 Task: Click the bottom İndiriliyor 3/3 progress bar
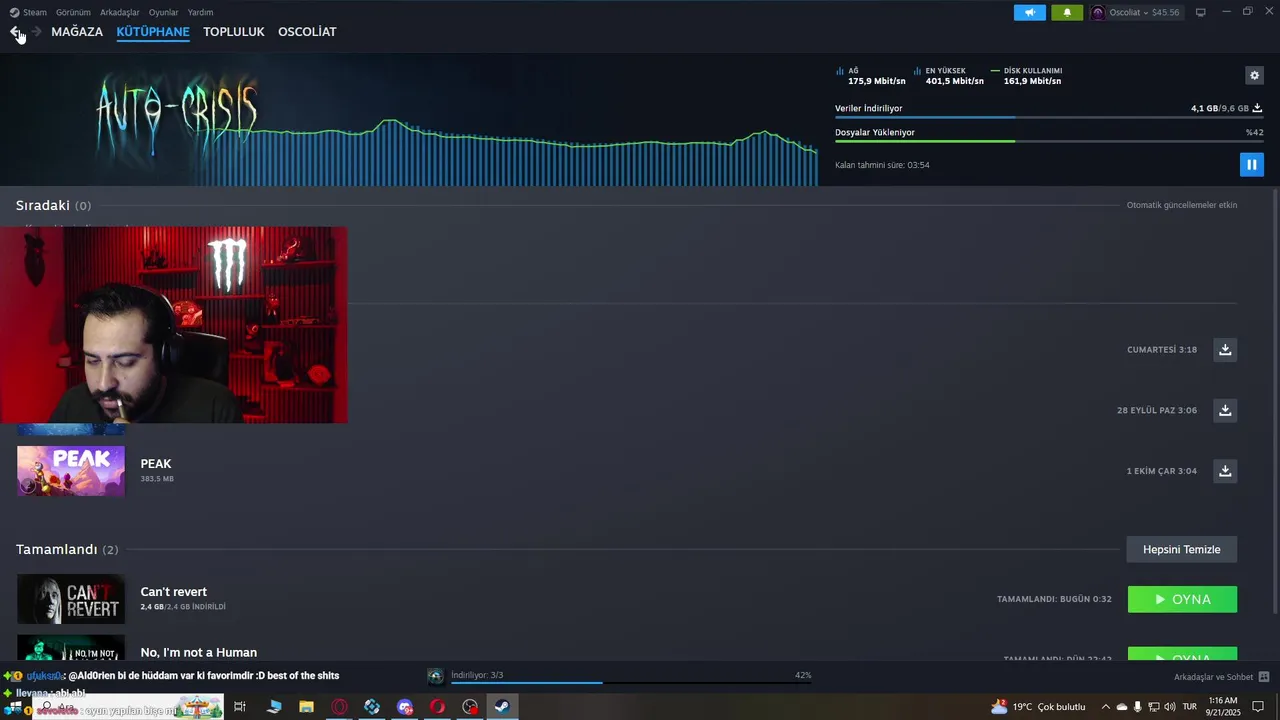[631, 683]
